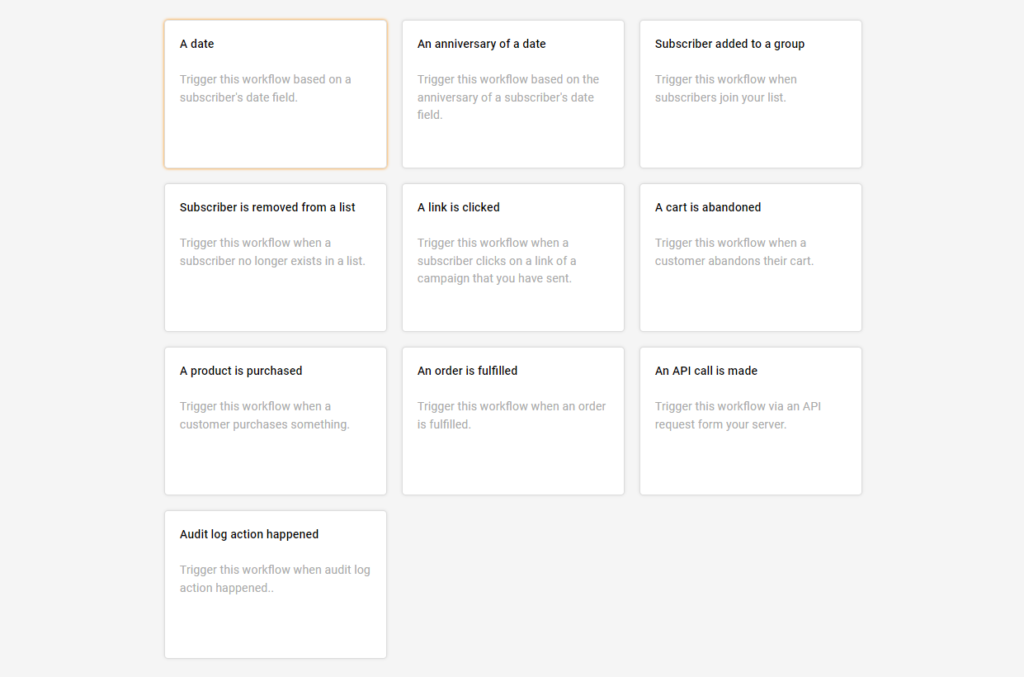Click text "Trigger this workflow via an API request"
The height and width of the screenshot is (677, 1024).
coord(738,415)
